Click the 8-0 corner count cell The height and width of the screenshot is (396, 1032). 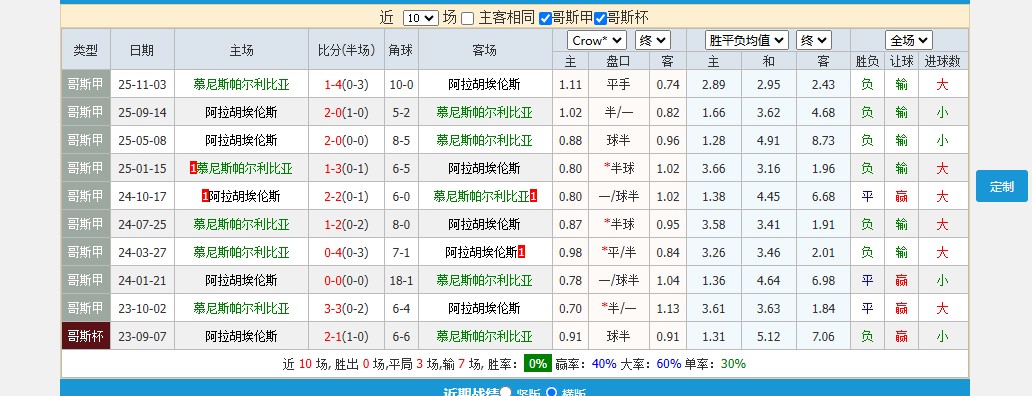401,224
